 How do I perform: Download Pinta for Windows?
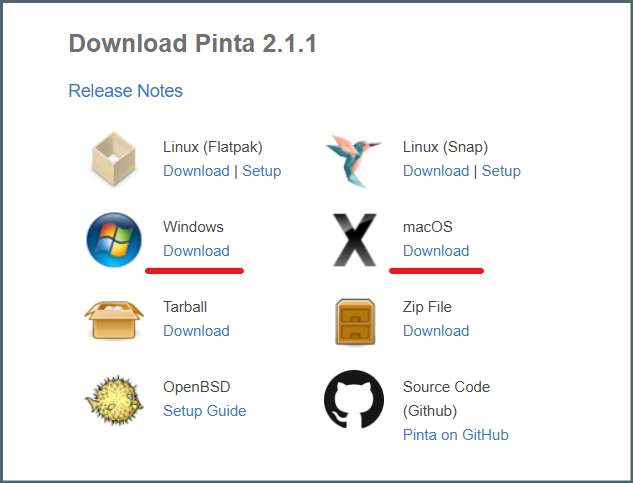(196, 251)
